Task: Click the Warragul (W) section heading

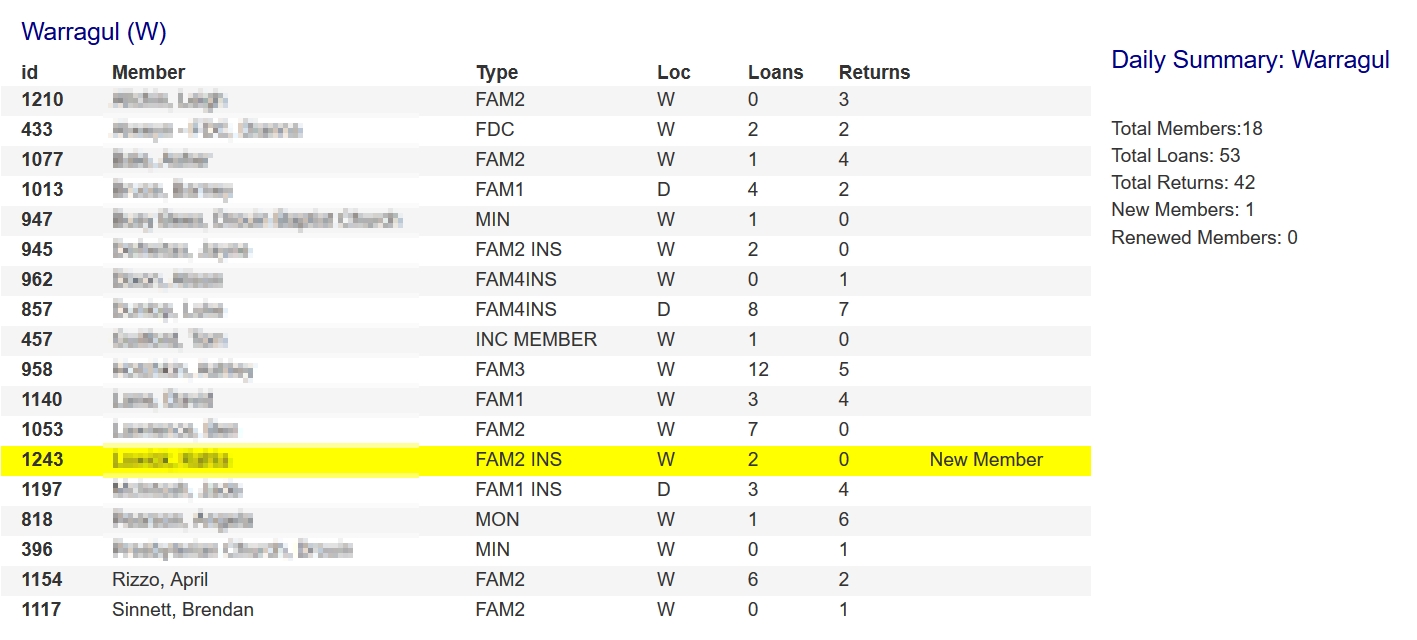Action: point(93,32)
